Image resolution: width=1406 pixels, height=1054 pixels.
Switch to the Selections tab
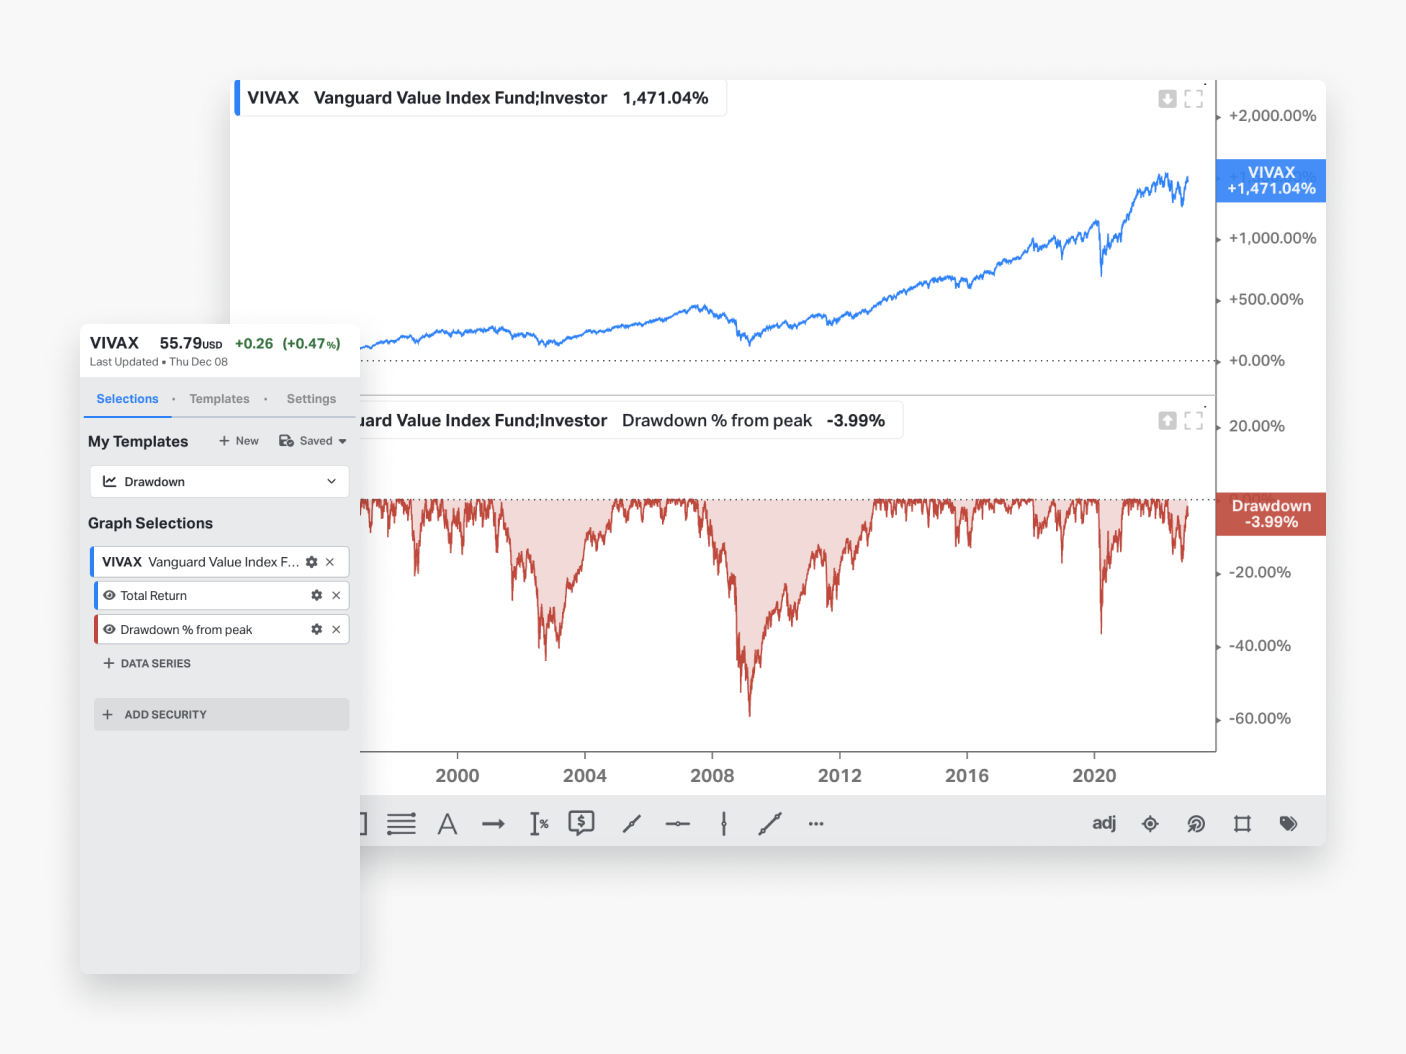click(x=127, y=399)
